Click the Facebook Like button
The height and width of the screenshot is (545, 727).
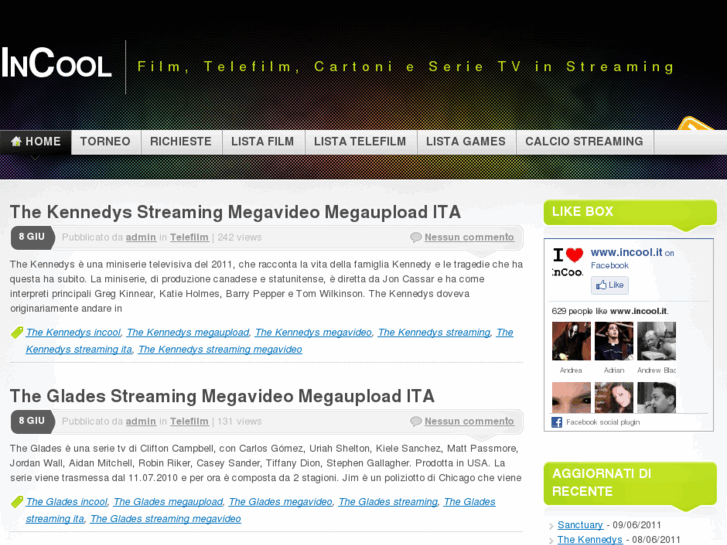click(610, 285)
